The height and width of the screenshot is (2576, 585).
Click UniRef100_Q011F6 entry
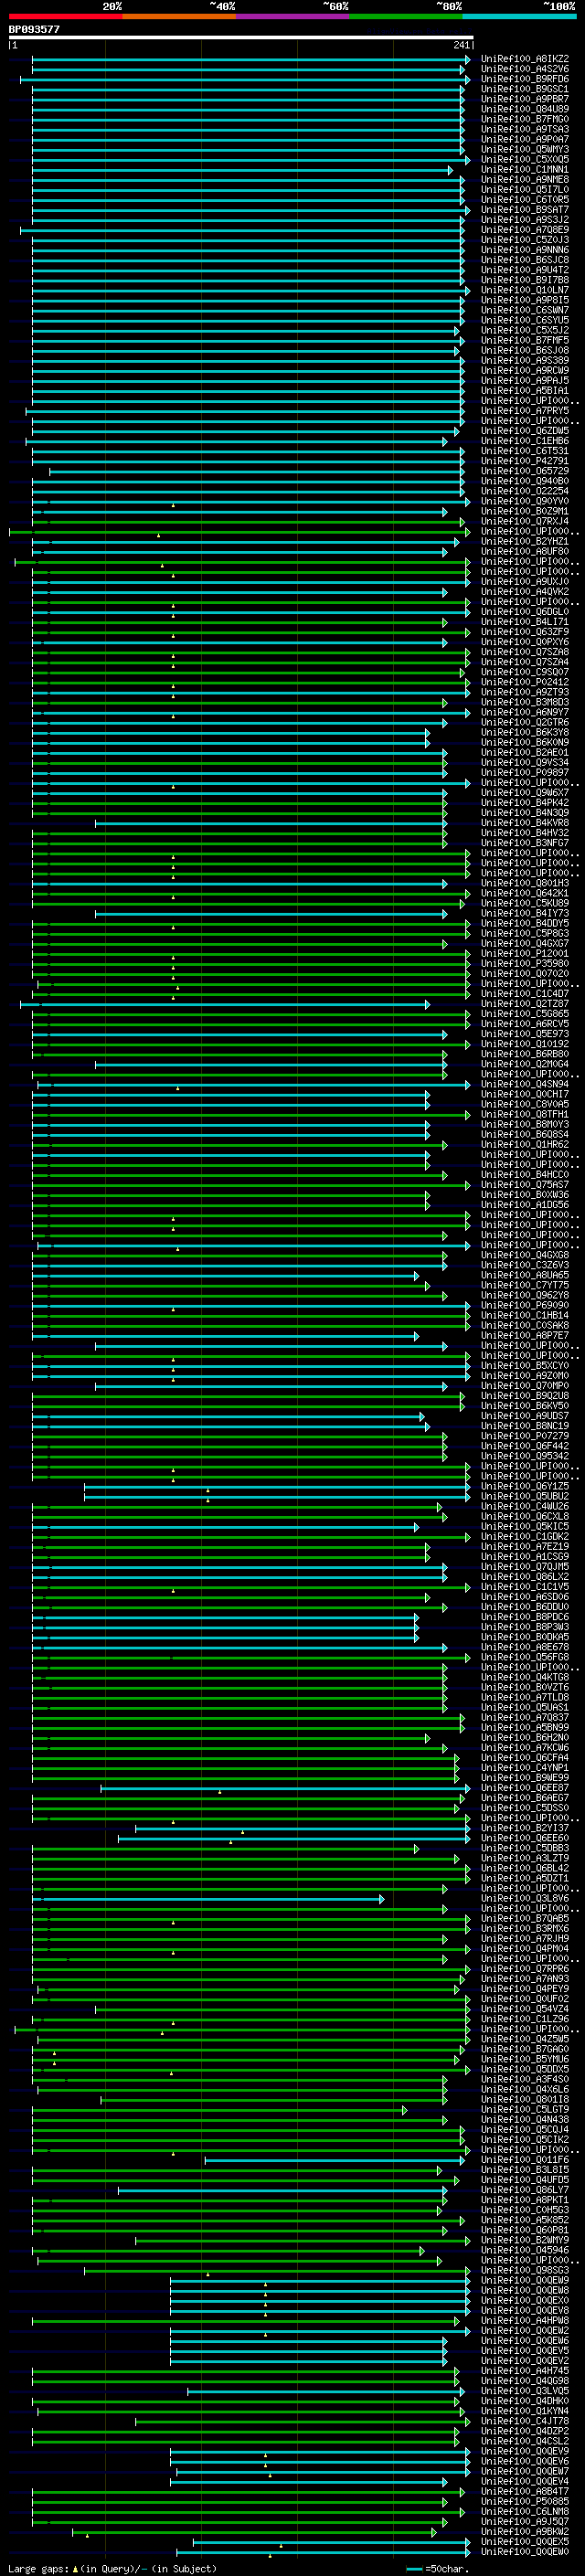[x=525, y=2159]
